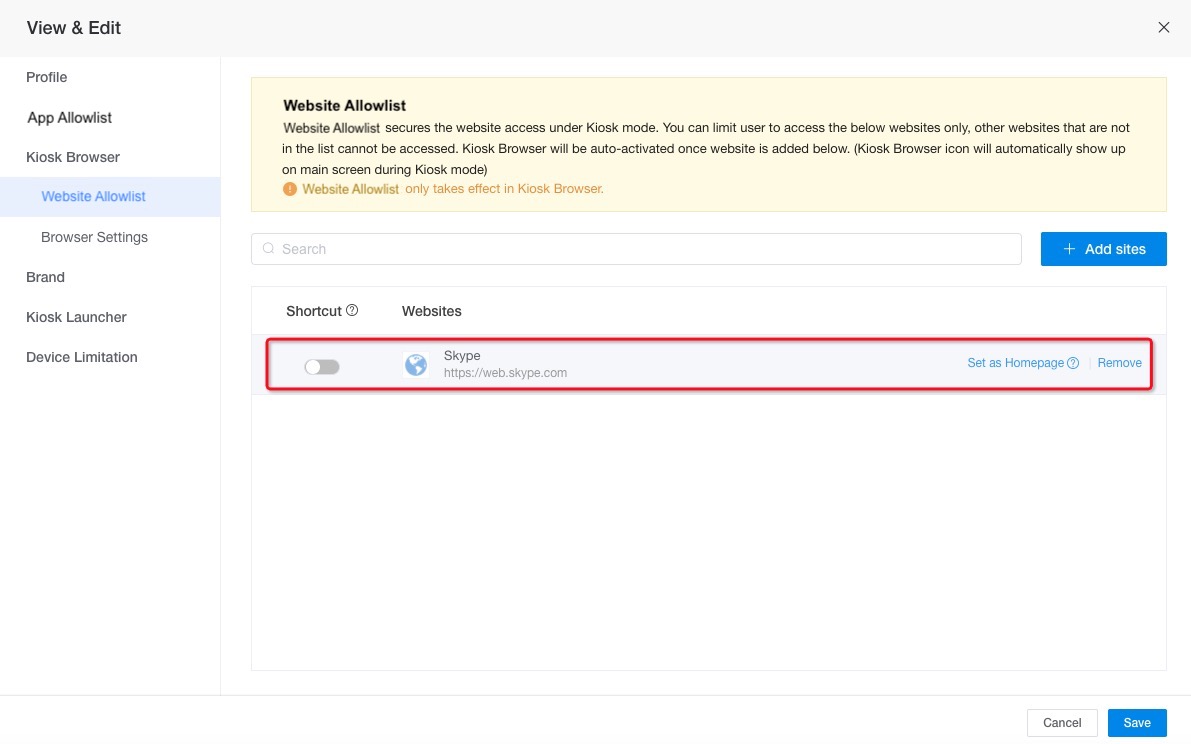This screenshot has width=1191, height=744.
Task: Open the Profile section
Action: (47, 77)
